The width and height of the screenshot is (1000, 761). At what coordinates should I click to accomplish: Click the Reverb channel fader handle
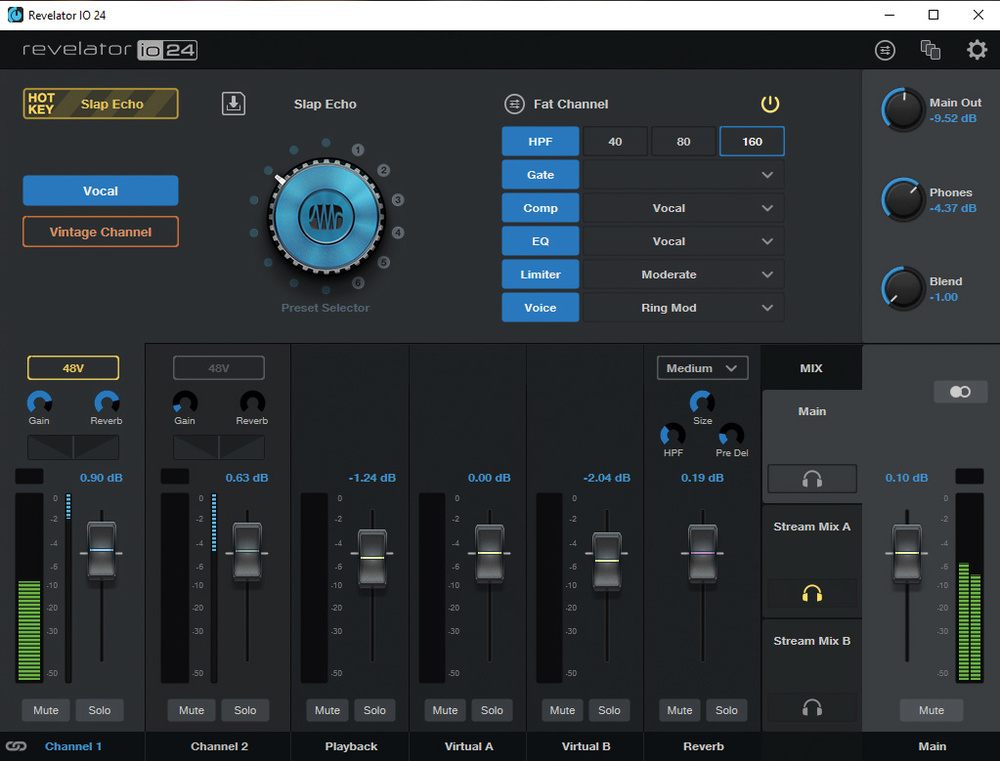703,552
